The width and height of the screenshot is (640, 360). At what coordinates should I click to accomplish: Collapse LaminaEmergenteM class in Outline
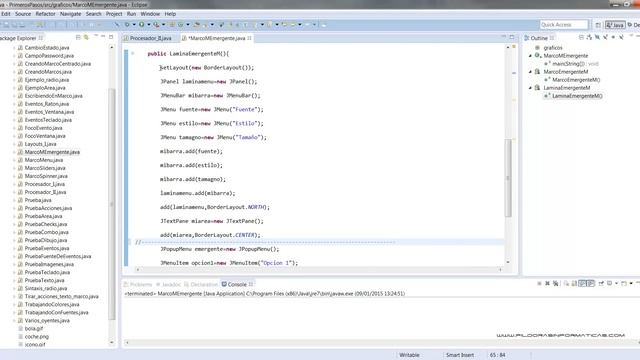click(531, 88)
